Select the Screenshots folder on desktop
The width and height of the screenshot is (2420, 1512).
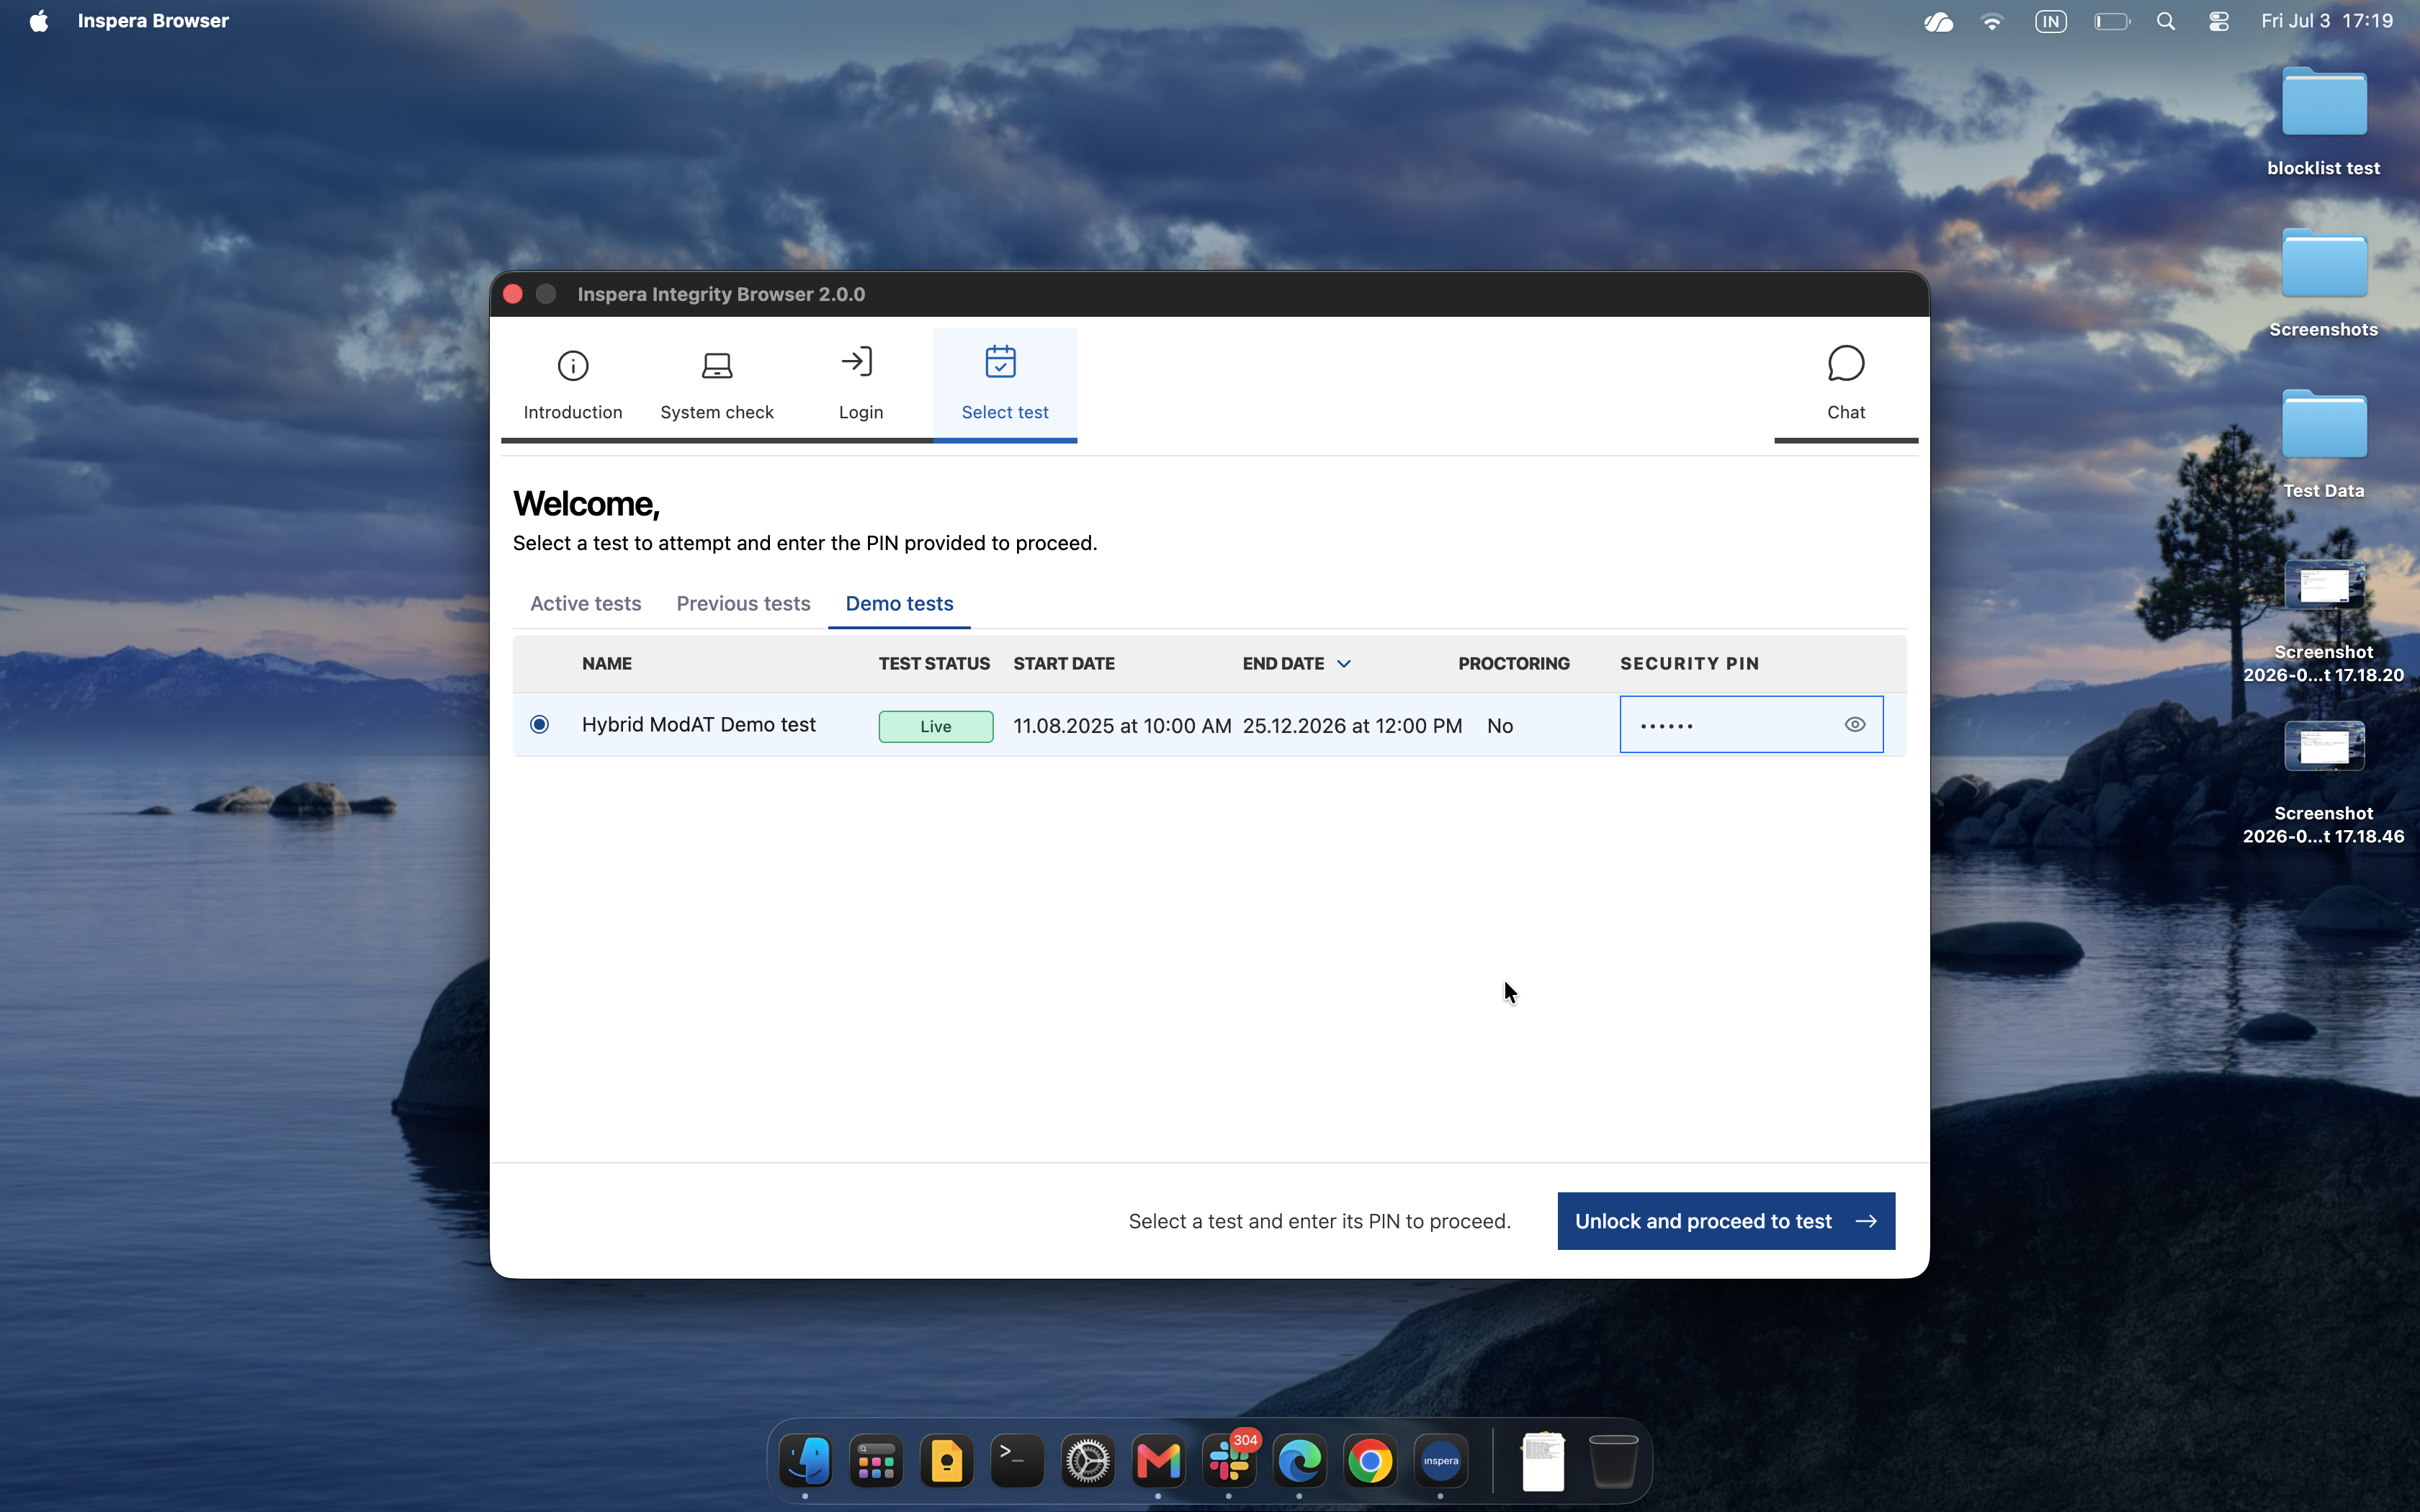[2324, 263]
